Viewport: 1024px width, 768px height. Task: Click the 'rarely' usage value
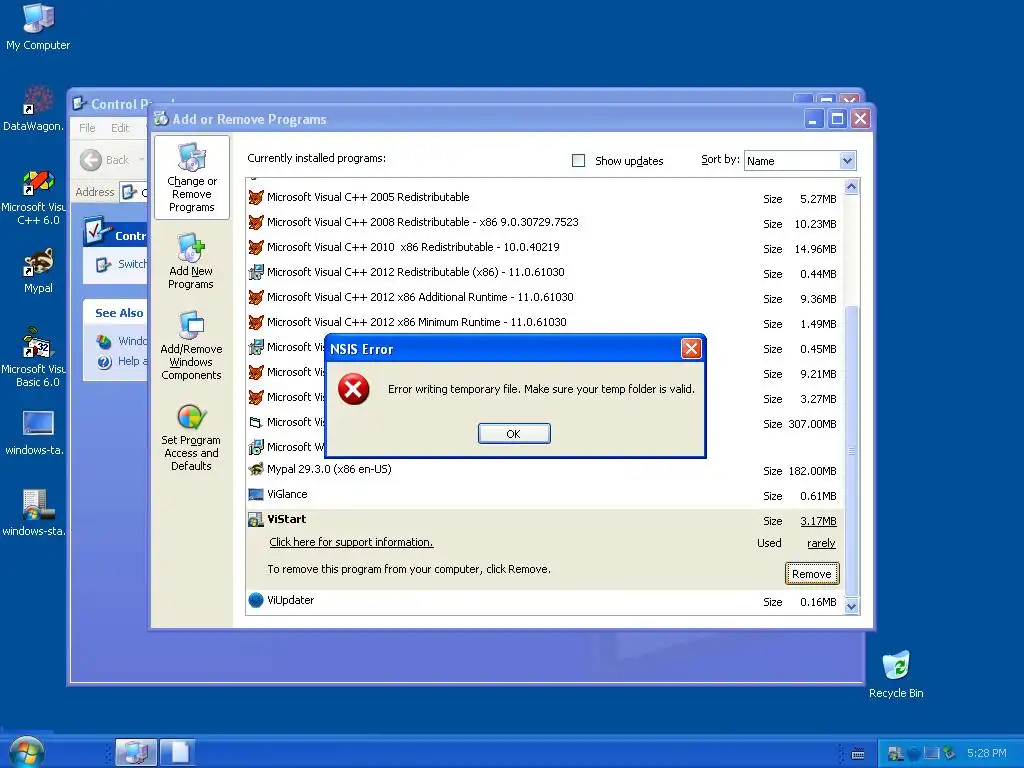[x=821, y=543]
